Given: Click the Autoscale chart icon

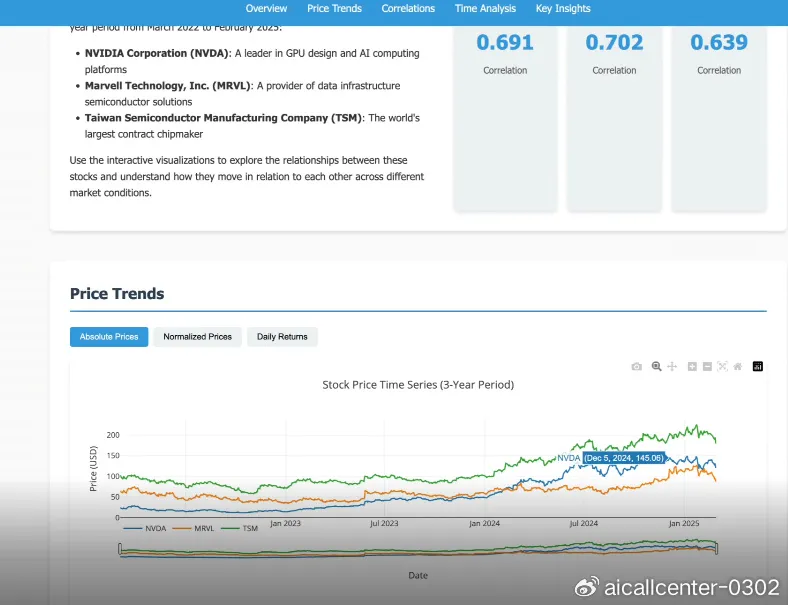Looking at the screenshot, I should pos(722,366).
